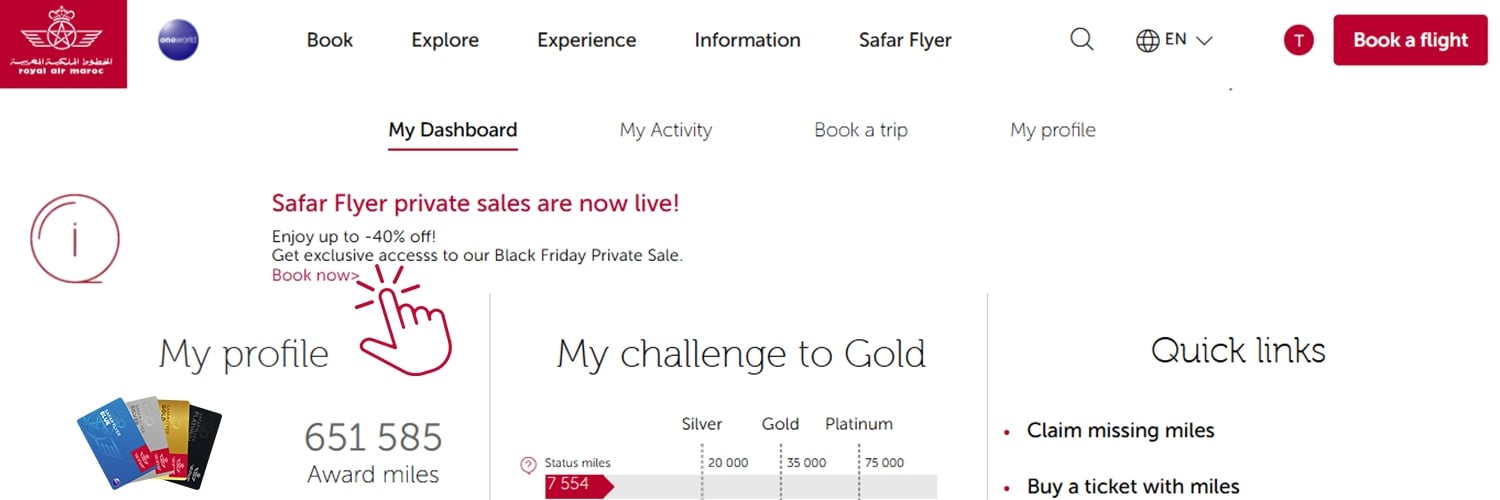
Task: Open the Experience menu
Action: [586, 41]
